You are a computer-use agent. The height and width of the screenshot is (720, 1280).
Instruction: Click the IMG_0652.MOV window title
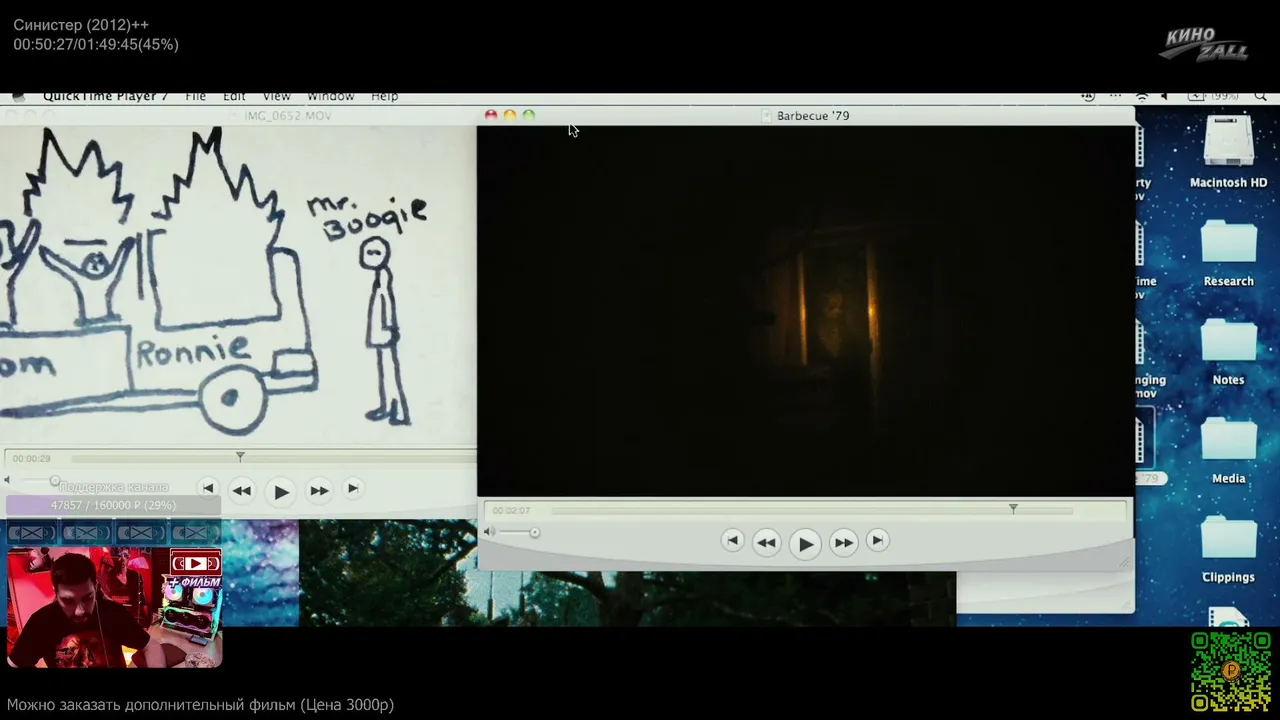[288, 116]
